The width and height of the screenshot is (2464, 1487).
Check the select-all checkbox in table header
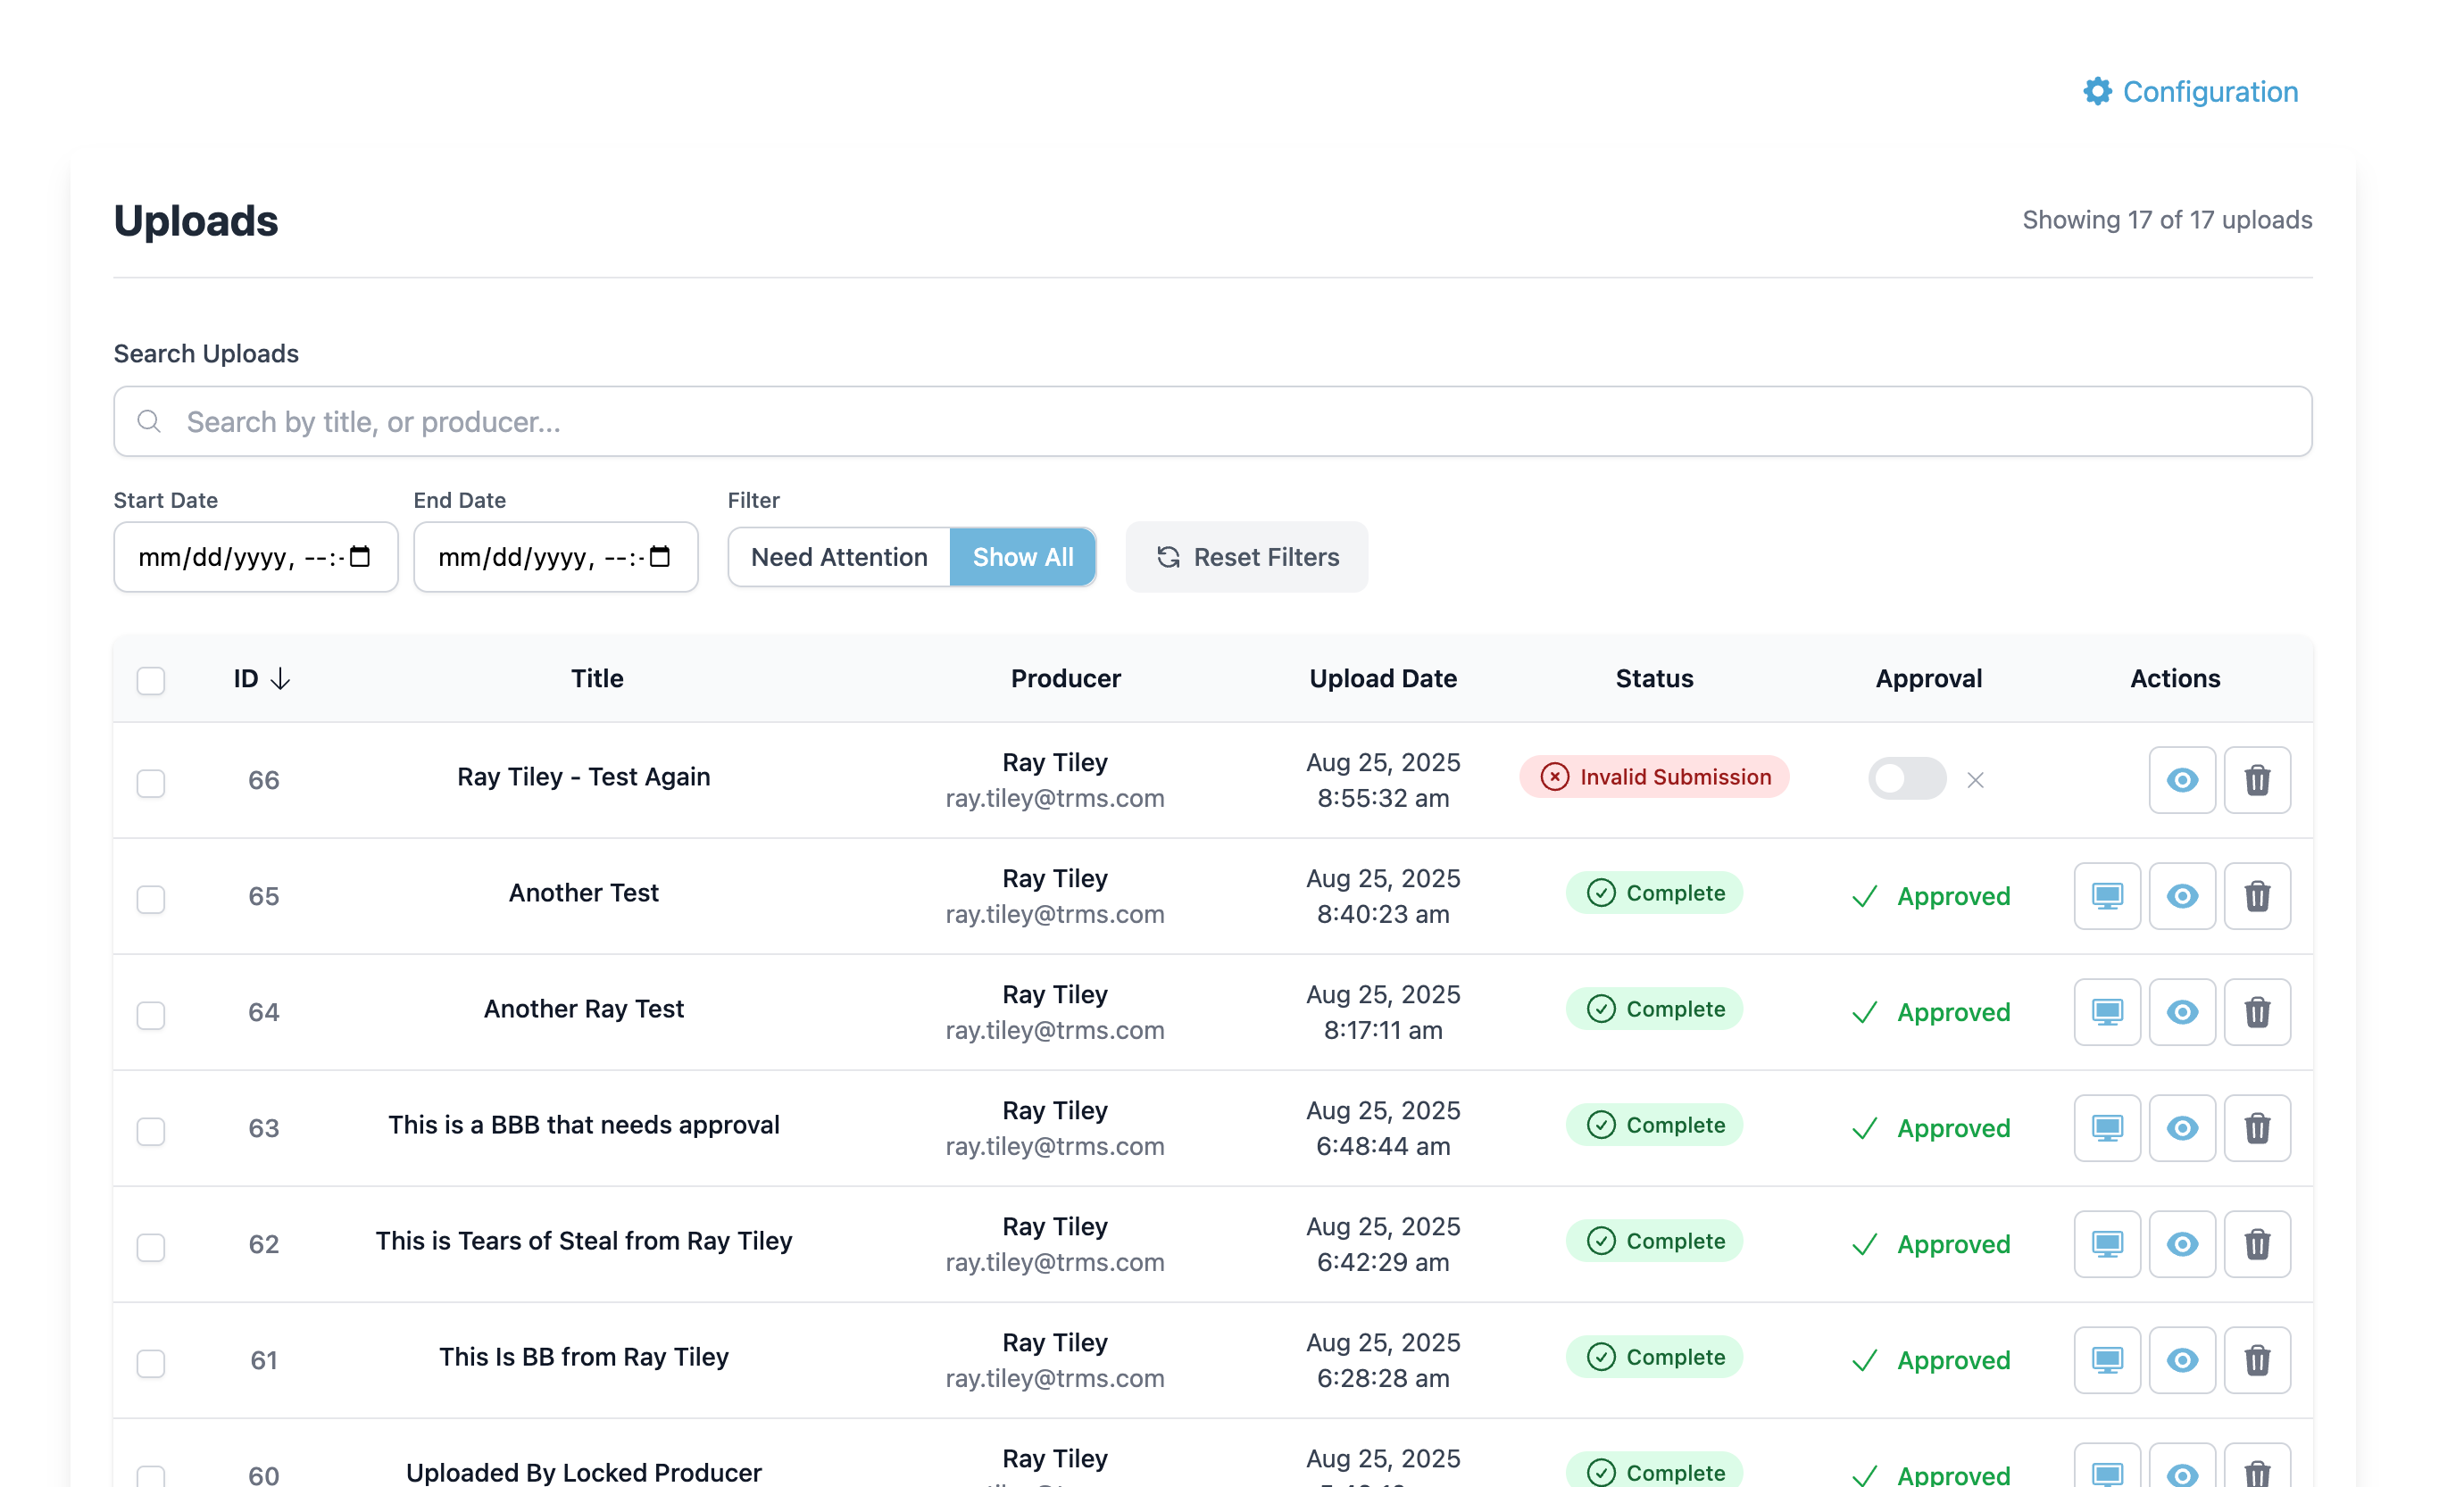coord(151,680)
